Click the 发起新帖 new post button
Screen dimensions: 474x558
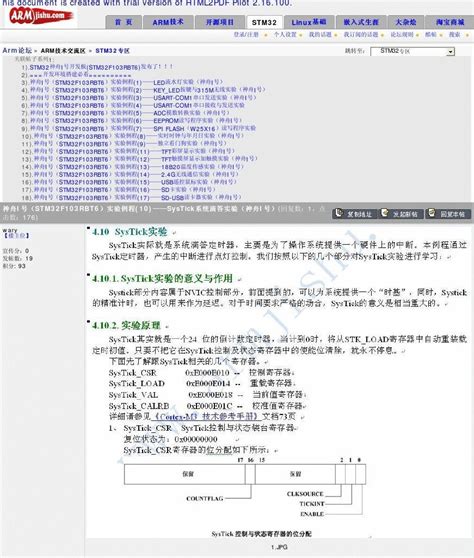401,214
